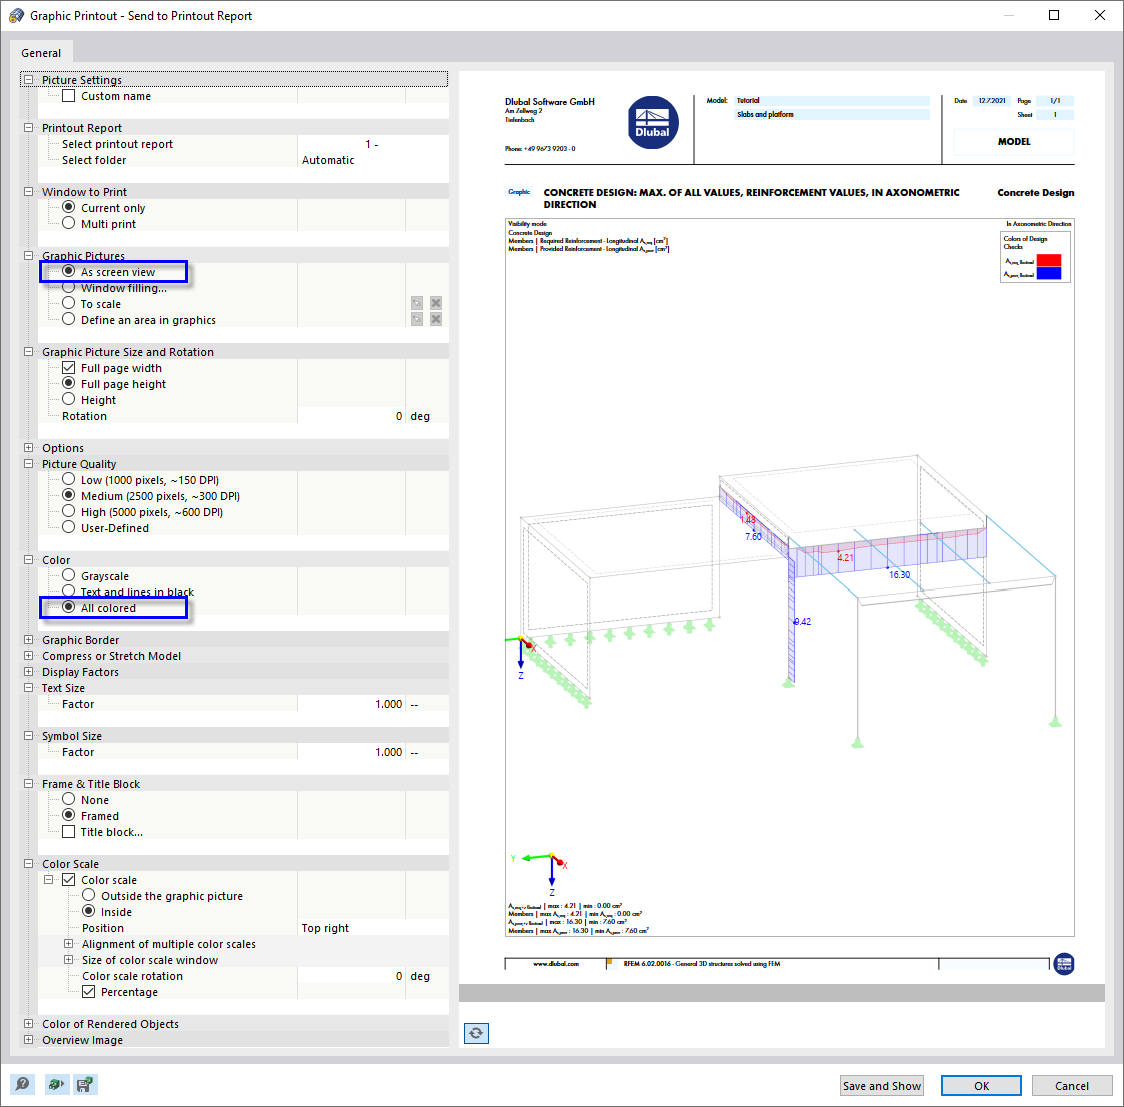The width and height of the screenshot is (1124, 1107).
Task: Expand the Display Factors section
Action: (x=29, y=672)
